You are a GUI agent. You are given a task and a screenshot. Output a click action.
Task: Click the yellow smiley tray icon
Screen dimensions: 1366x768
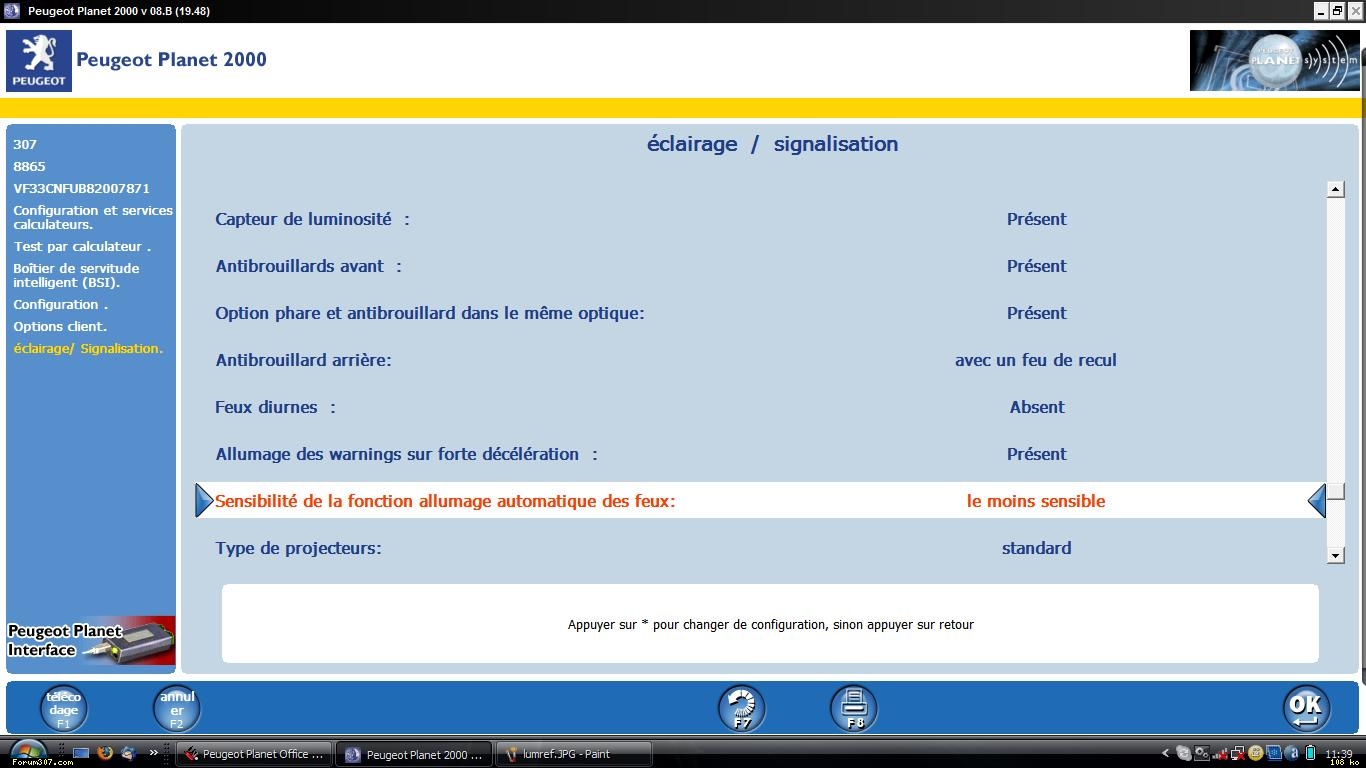1256,753
